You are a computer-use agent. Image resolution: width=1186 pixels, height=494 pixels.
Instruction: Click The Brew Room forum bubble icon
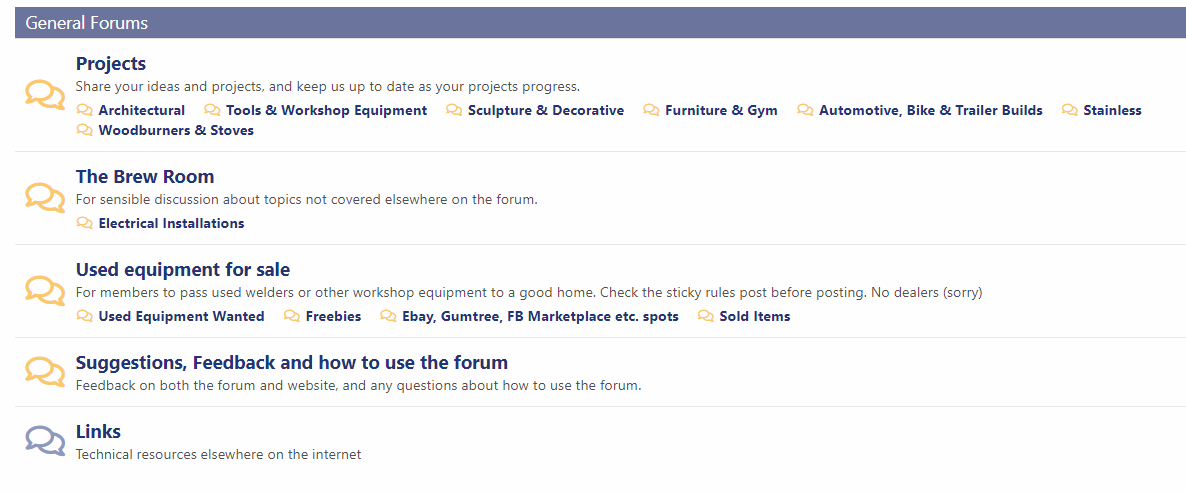tap(45, 197)
